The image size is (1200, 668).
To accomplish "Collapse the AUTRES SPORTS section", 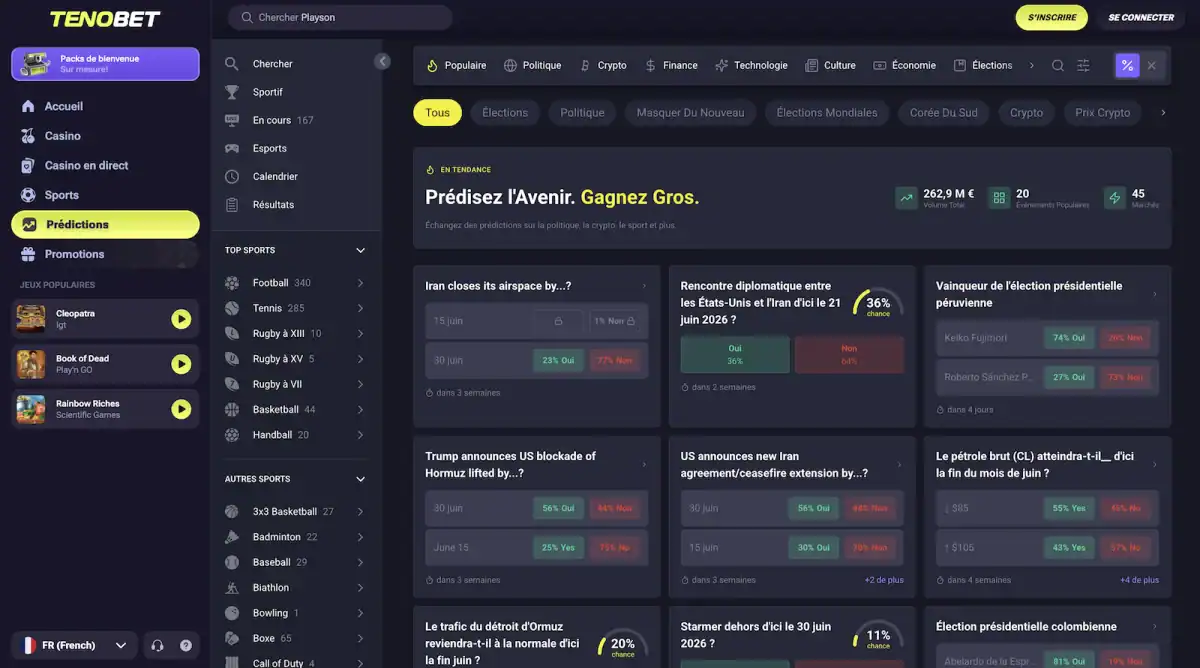I will coord(361,479).
